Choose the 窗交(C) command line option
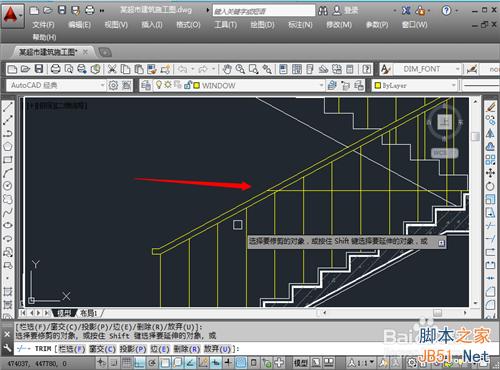The height and width of the screenshot is (370, 500). 102,349
